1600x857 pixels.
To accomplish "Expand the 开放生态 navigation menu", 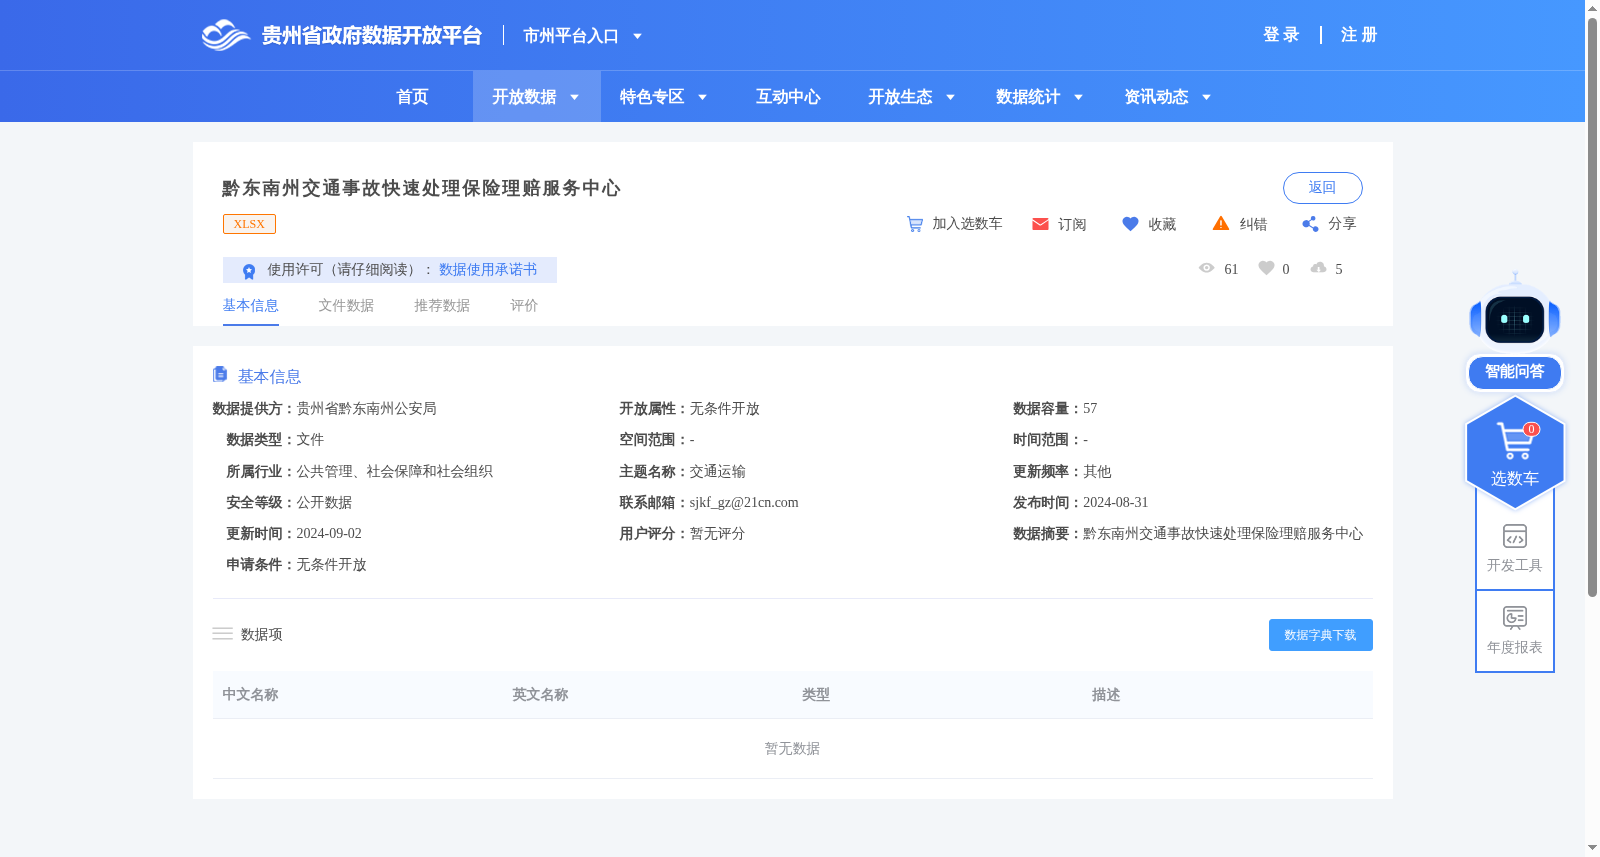I will 911,97.
